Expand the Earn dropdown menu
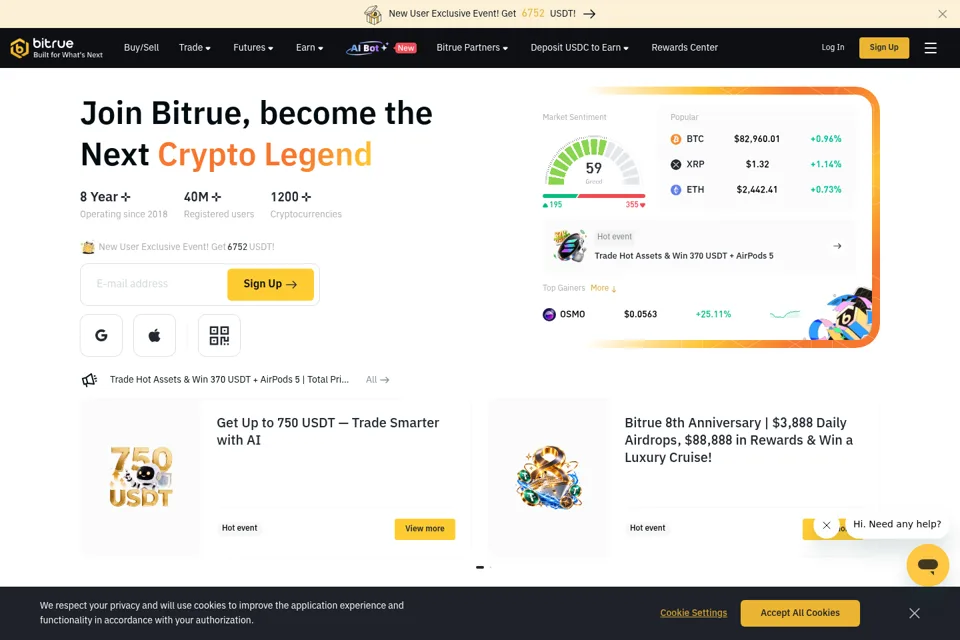The width and height of the screenshot is (960, 640). [x=309, y=48]
